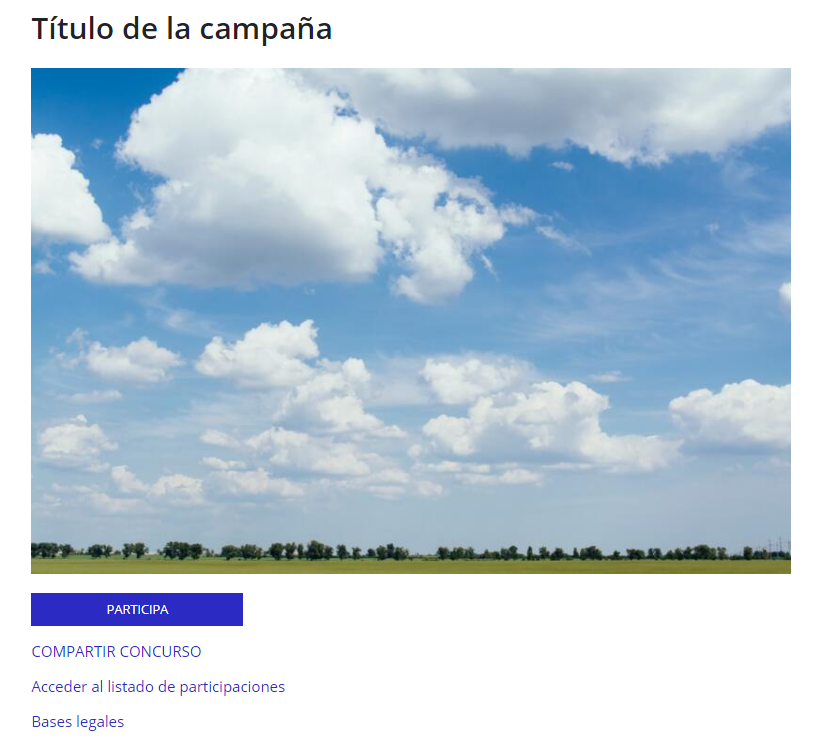Select the Título de la campaña heading
The image size is (816, 751).
[x=182, y=28]
